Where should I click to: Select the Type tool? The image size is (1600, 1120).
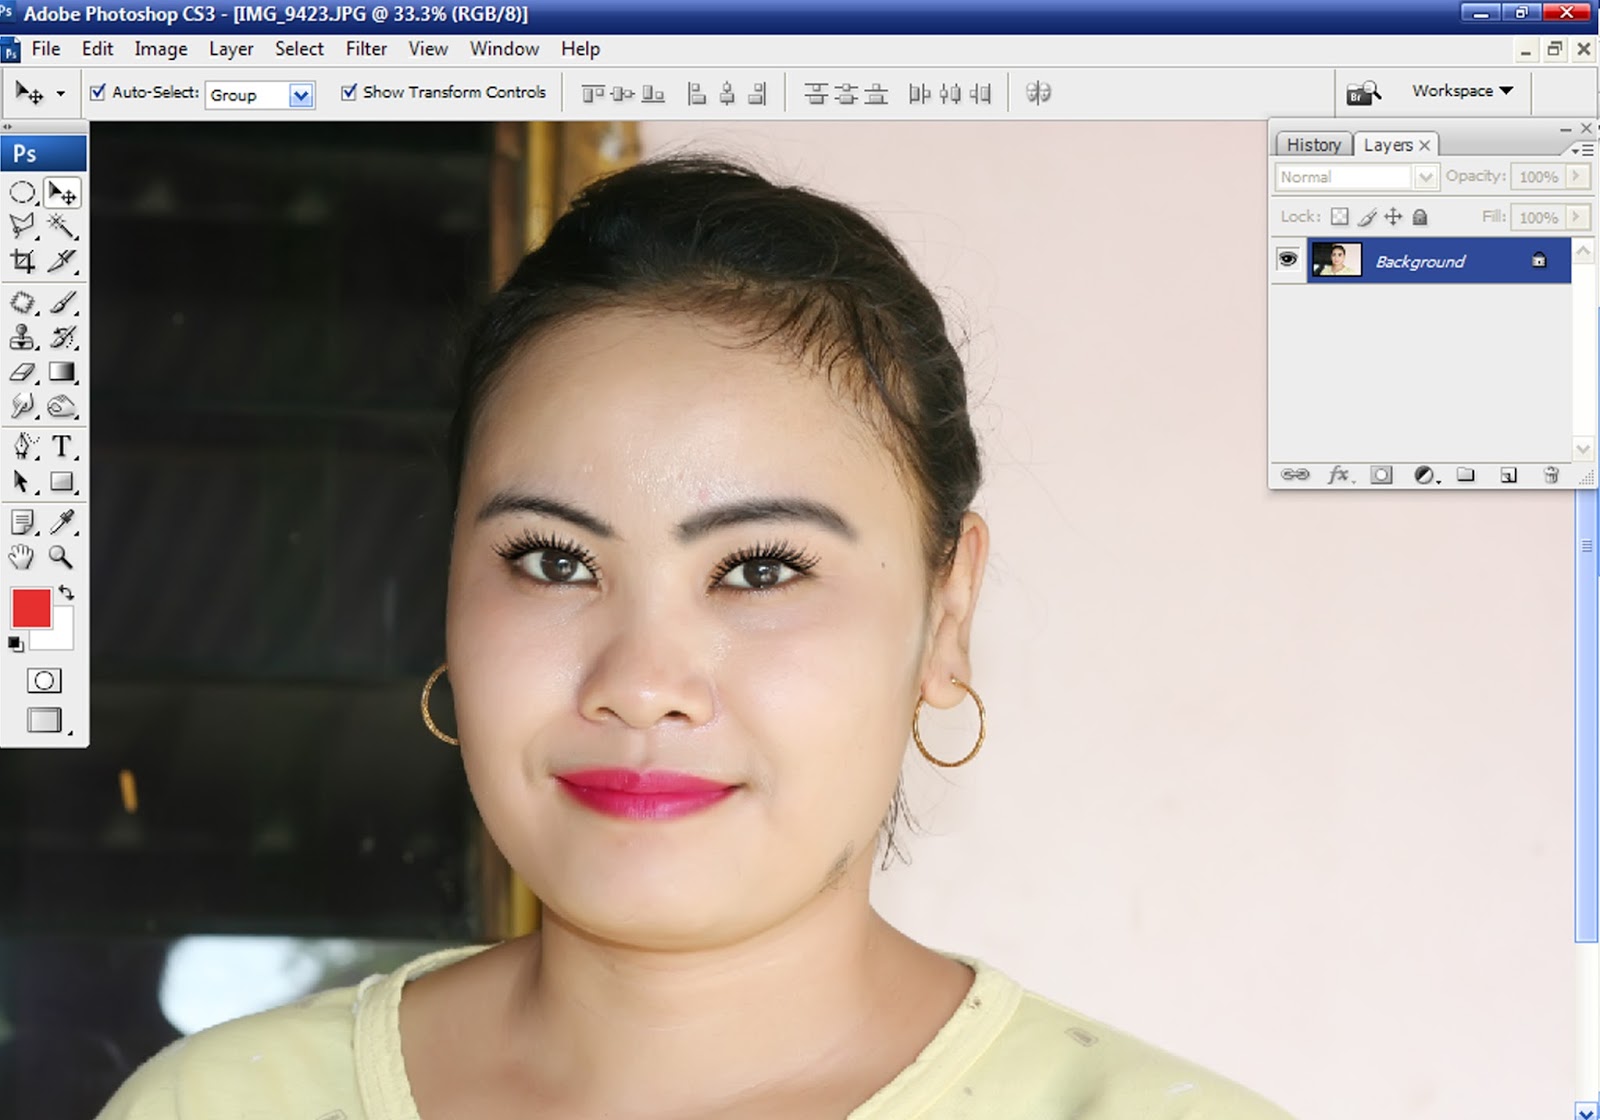click(x=62, y=446)
